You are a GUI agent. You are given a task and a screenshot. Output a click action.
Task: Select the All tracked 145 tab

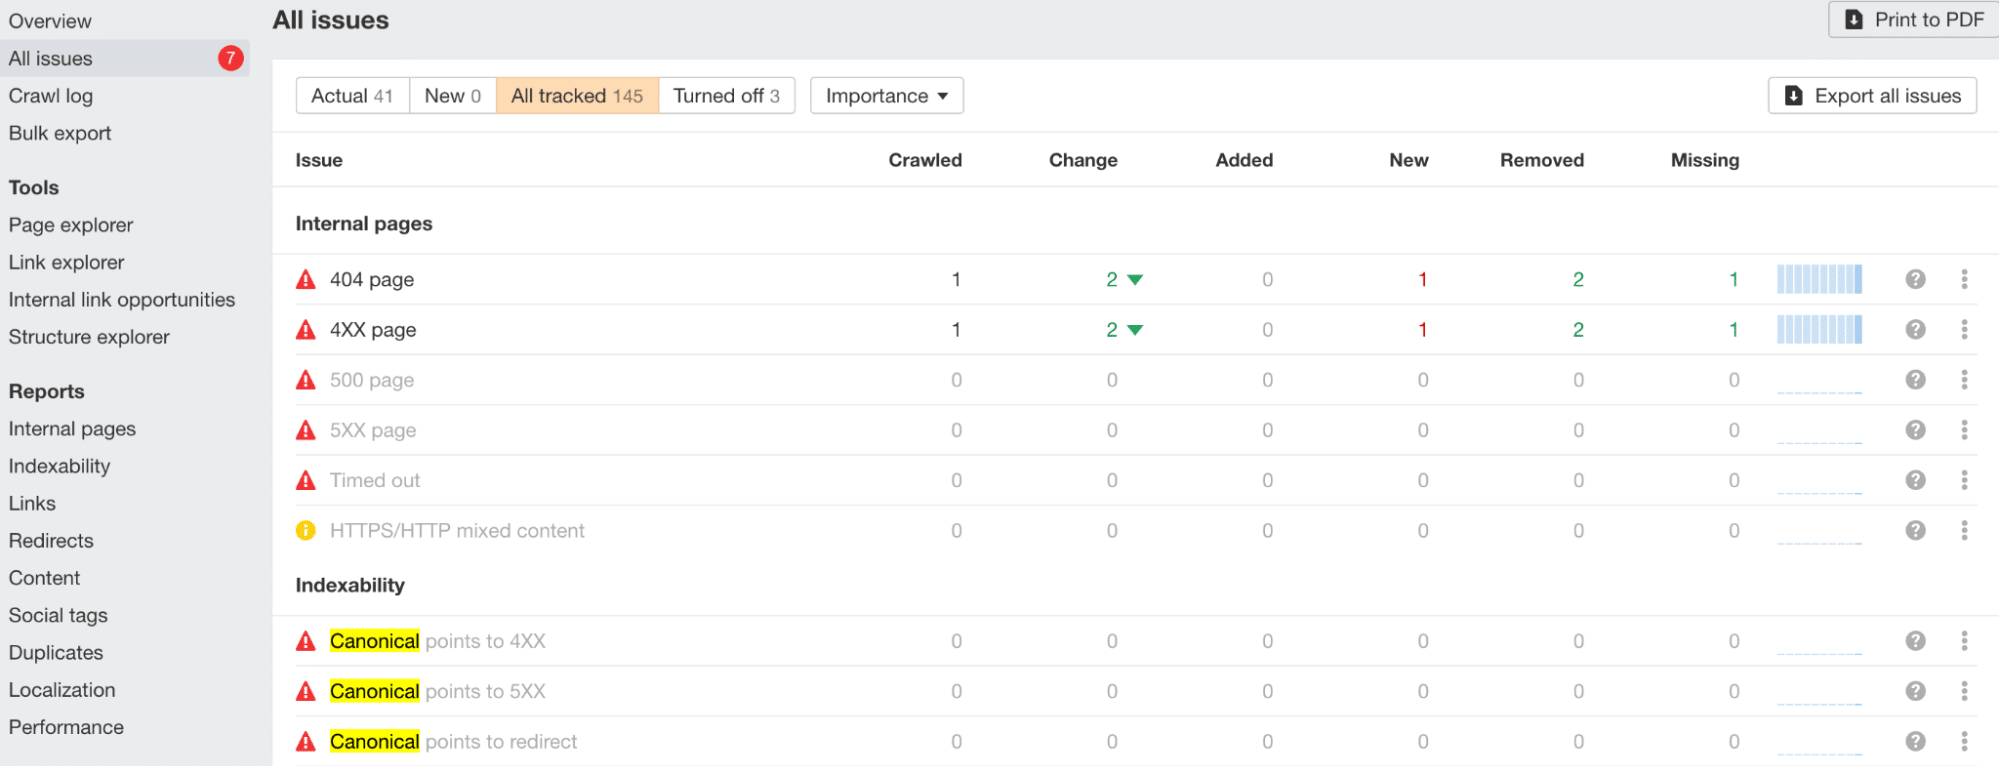click(x=577, y=96)
